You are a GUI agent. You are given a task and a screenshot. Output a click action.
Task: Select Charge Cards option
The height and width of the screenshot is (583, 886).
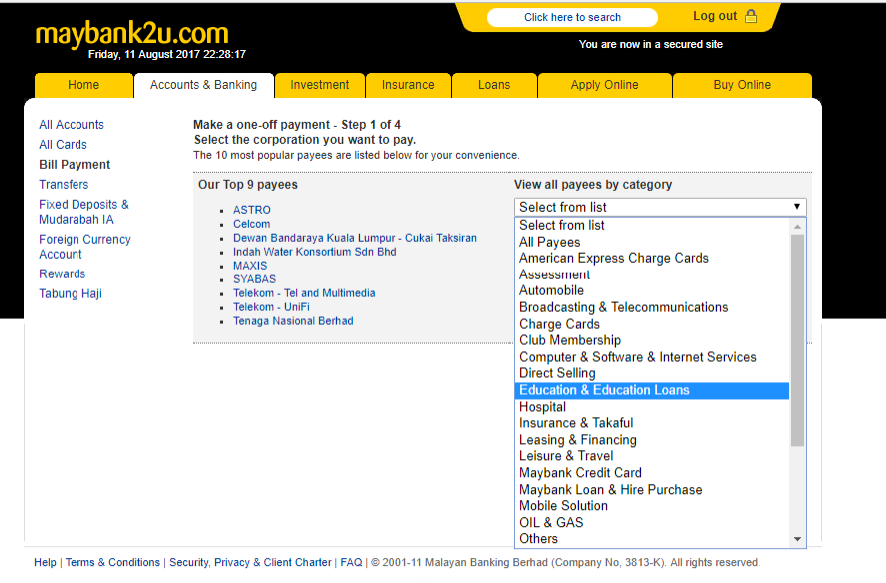(652, 324)
